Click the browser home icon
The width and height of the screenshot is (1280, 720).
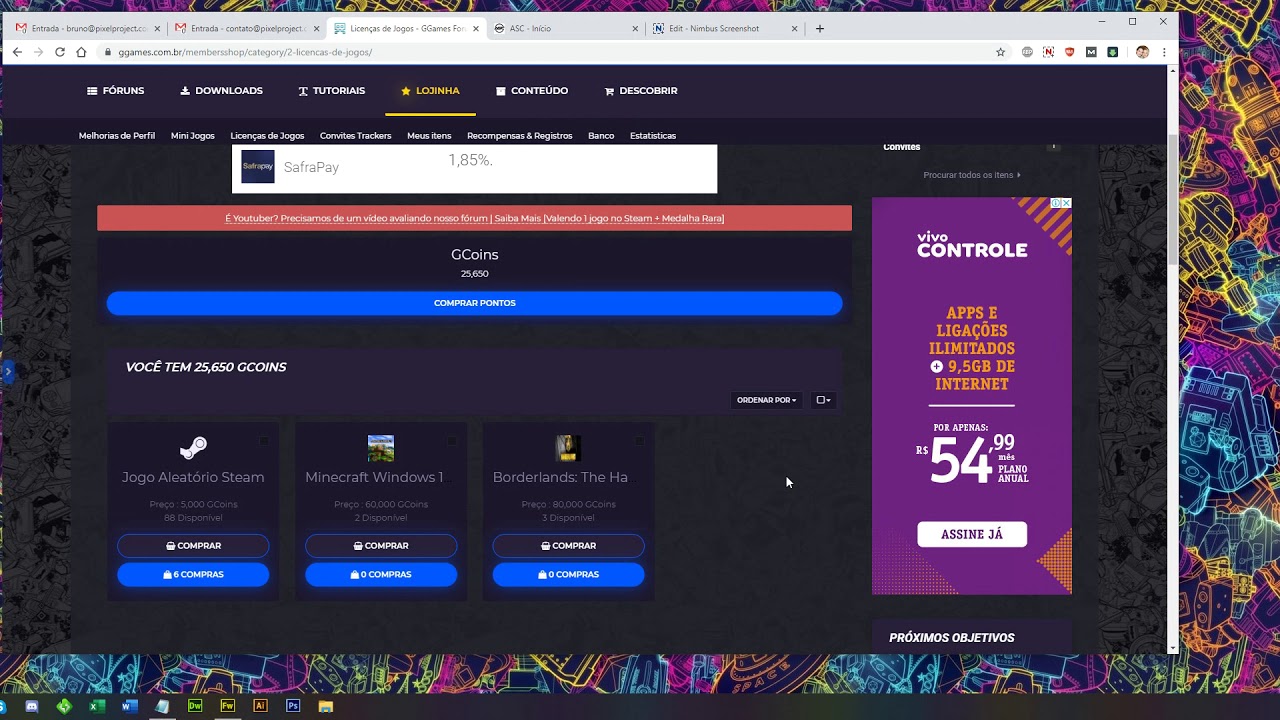point(81,52)
